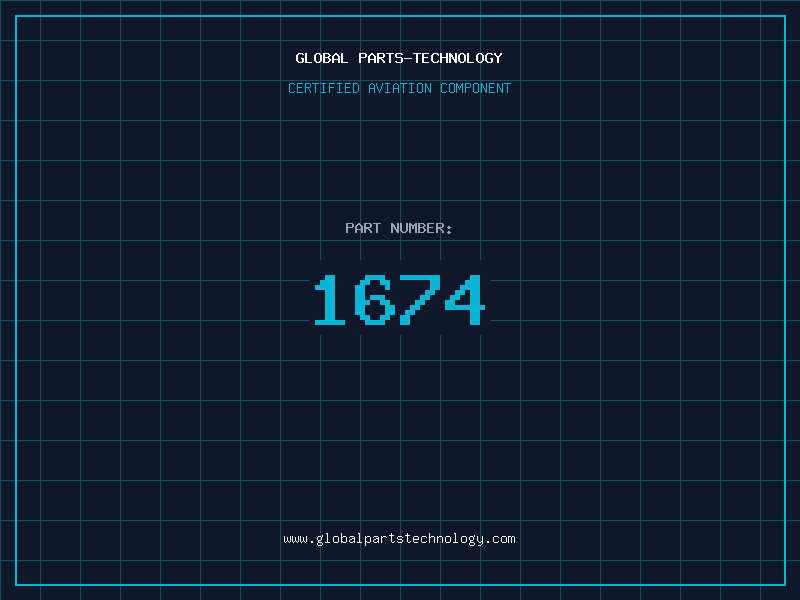Click the digit 6 in the part number
This screenshot has height=600, width=800.
click(x=376, y=300)
